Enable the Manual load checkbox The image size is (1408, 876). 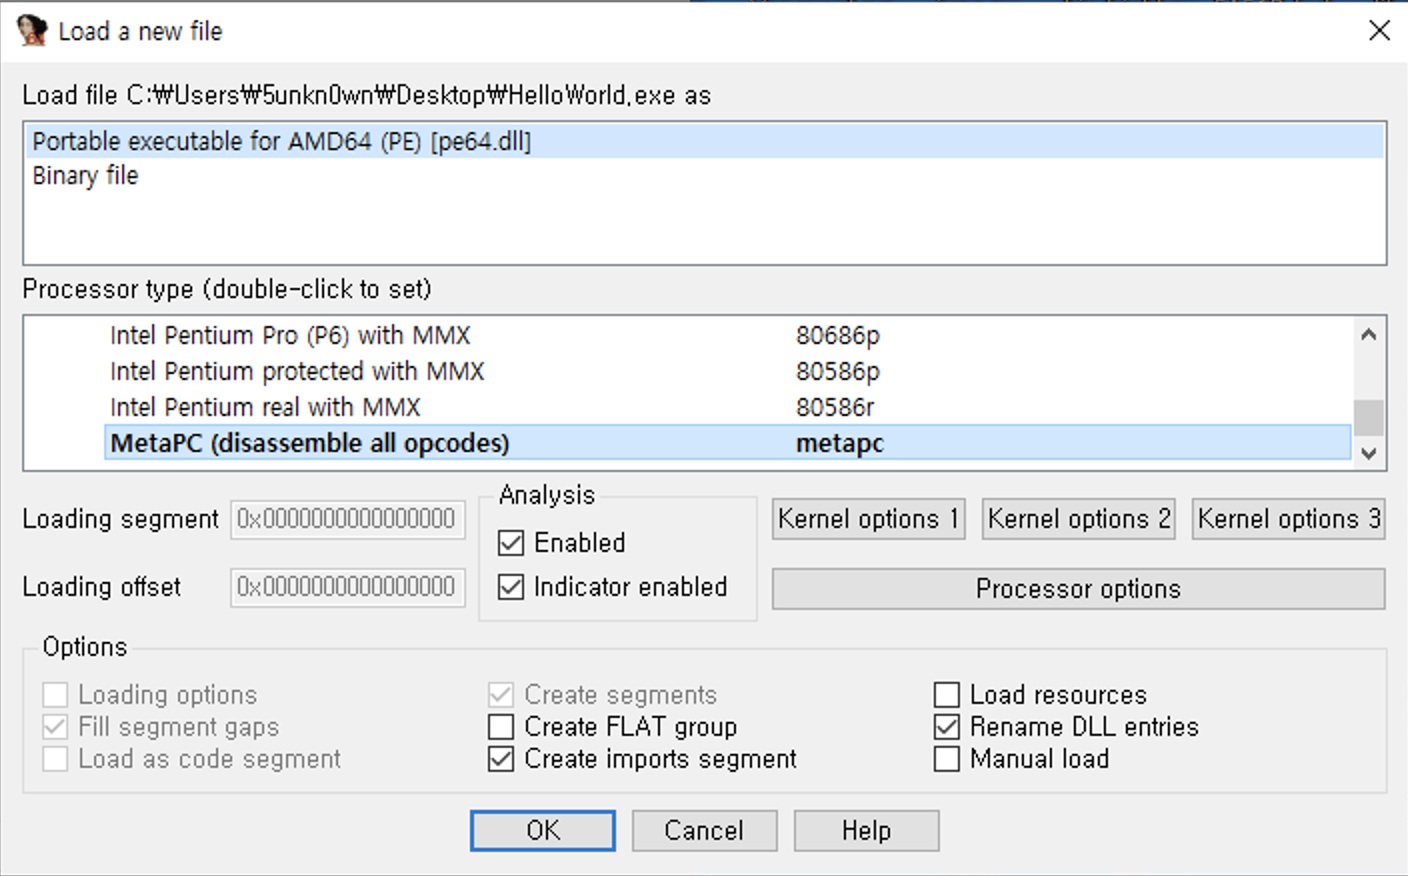point(947,759)
